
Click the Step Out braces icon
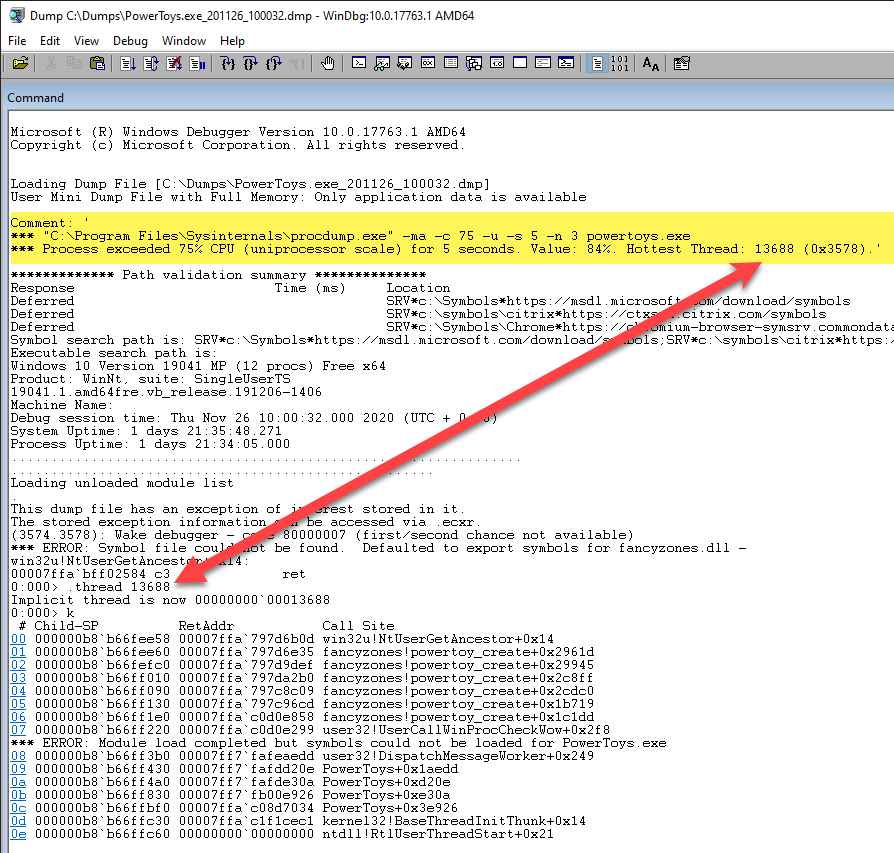(274, 63)
